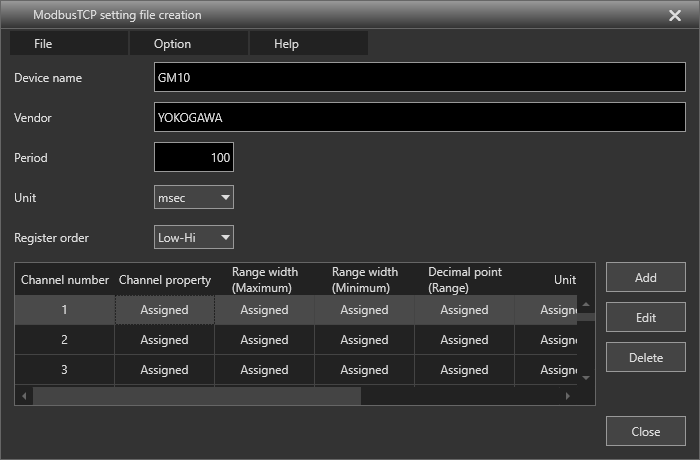Click the Device name field containing GM10
The height and width of the screenshot is (460, 700).
click(x=419, y=78)
